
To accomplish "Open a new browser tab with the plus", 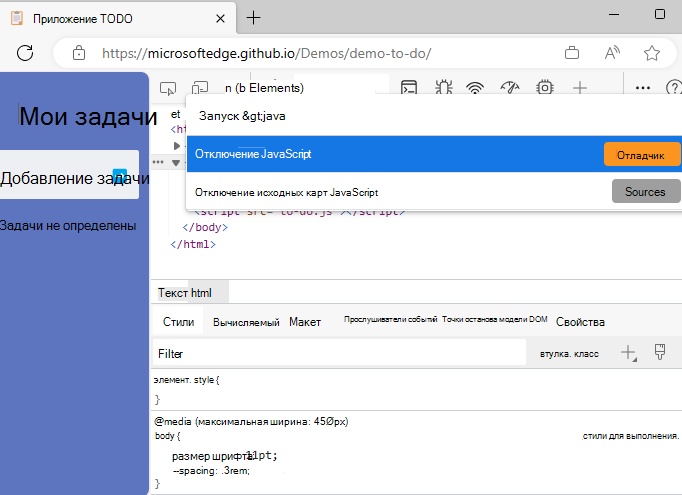I will tap(253, 18).
